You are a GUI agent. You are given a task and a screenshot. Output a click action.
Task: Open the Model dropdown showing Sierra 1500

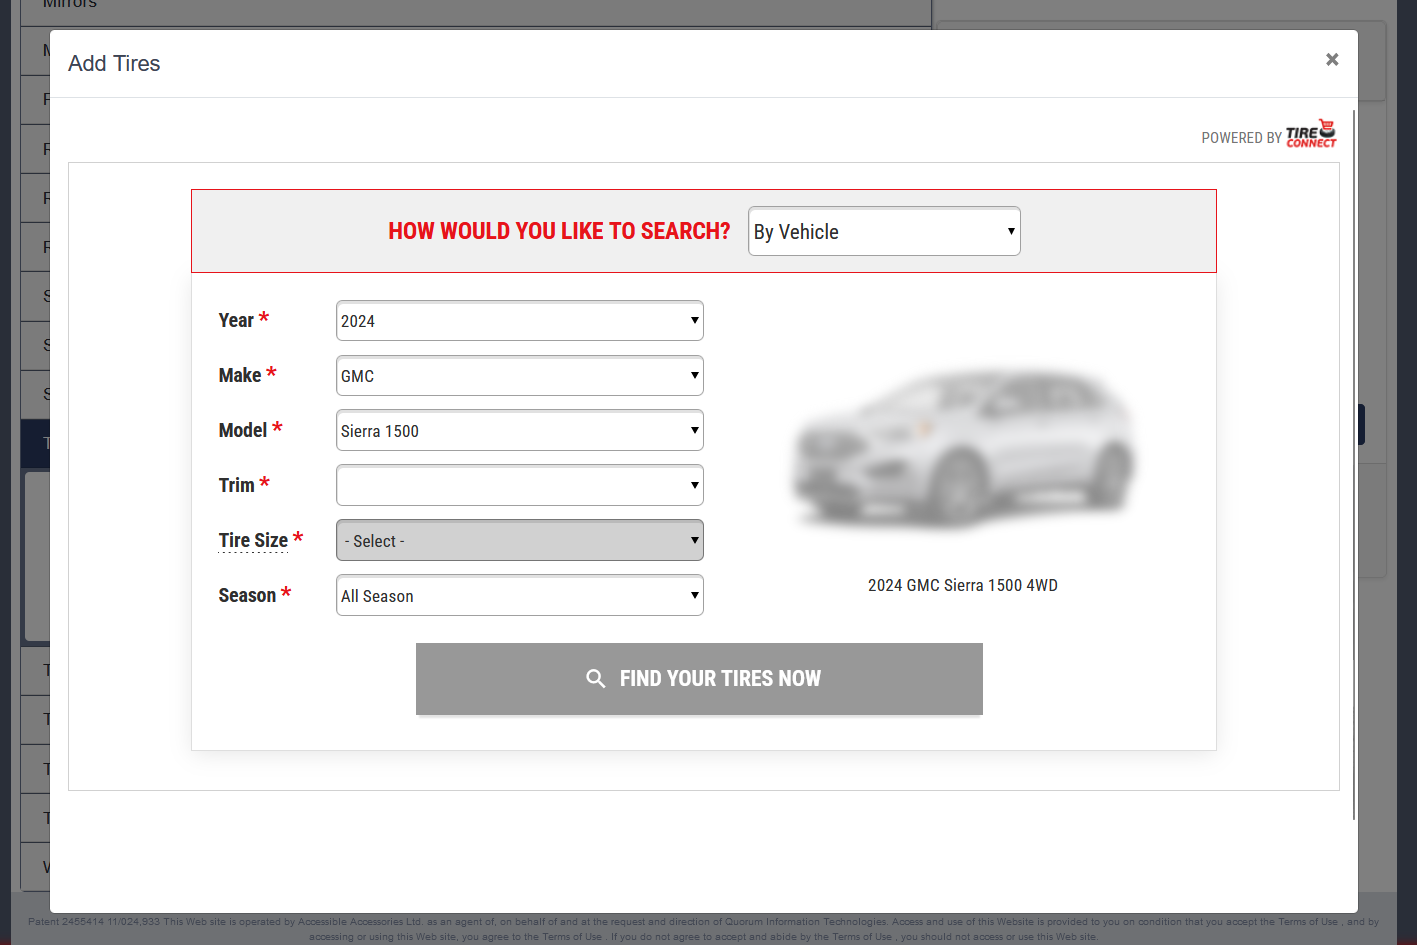click(520, 431)
